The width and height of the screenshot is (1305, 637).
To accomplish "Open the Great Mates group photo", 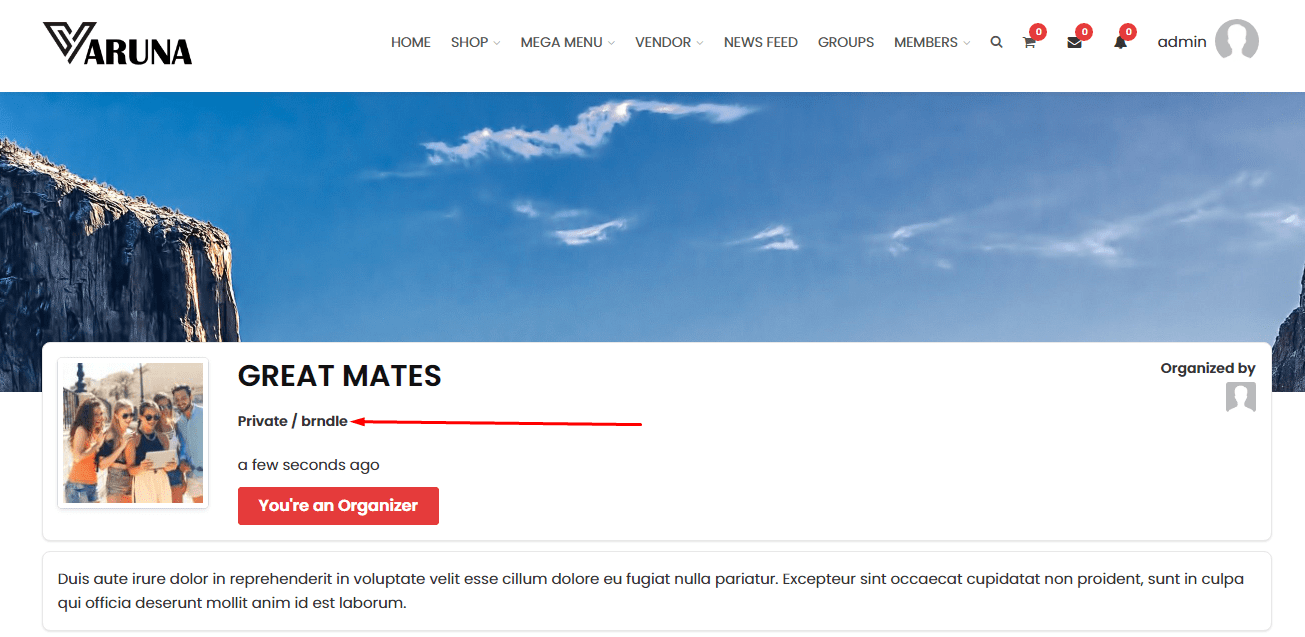I will point(133,433).
